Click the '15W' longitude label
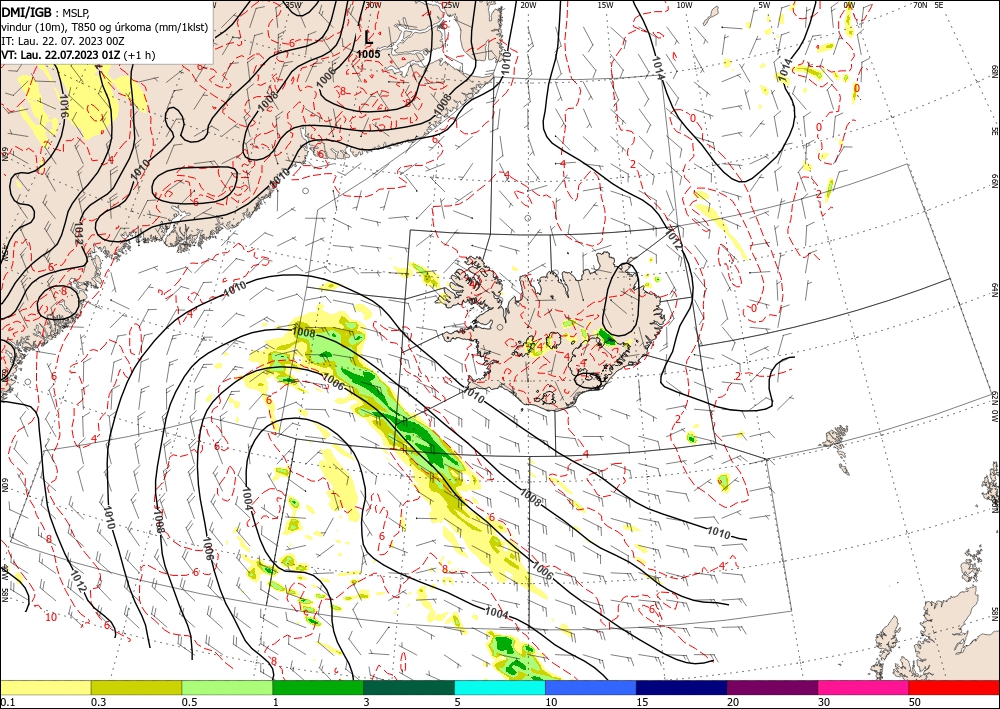This screenshot has width=1000, height=709. [606, 5]
